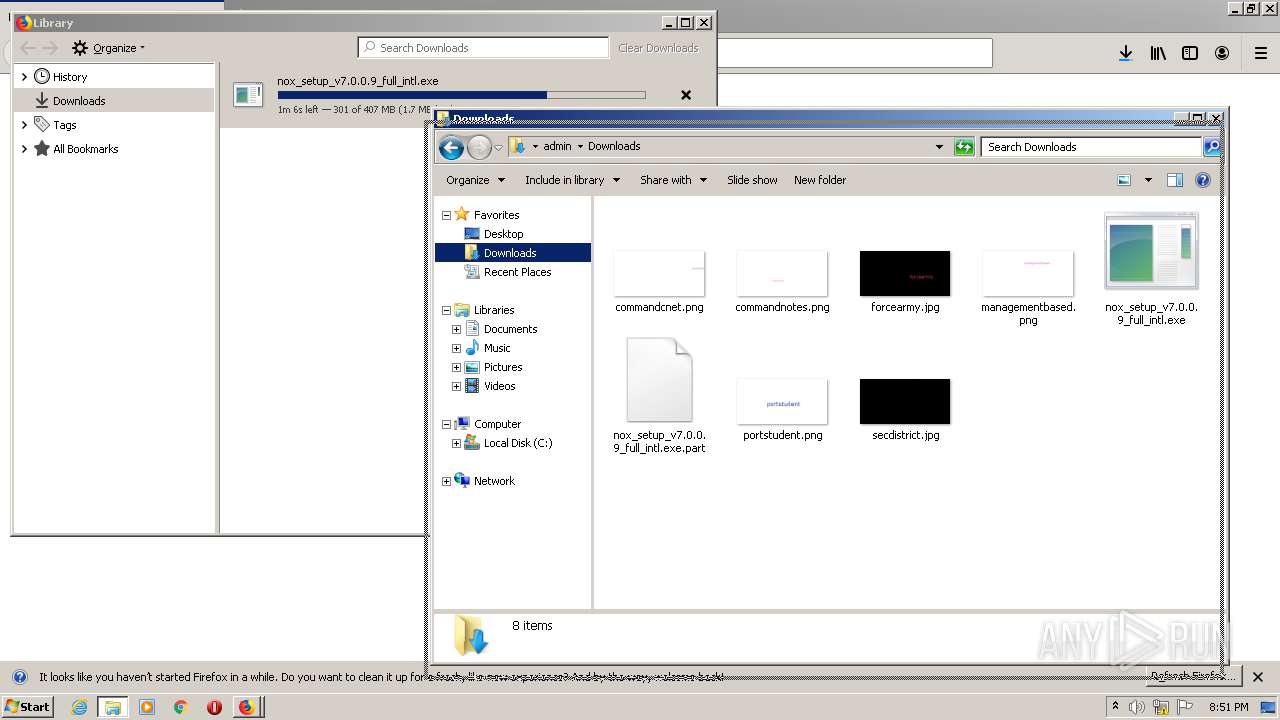Viewport: 1280px width, 720px height.
Task: Open media player taskbar icon
Action: (x=147, y=707)
